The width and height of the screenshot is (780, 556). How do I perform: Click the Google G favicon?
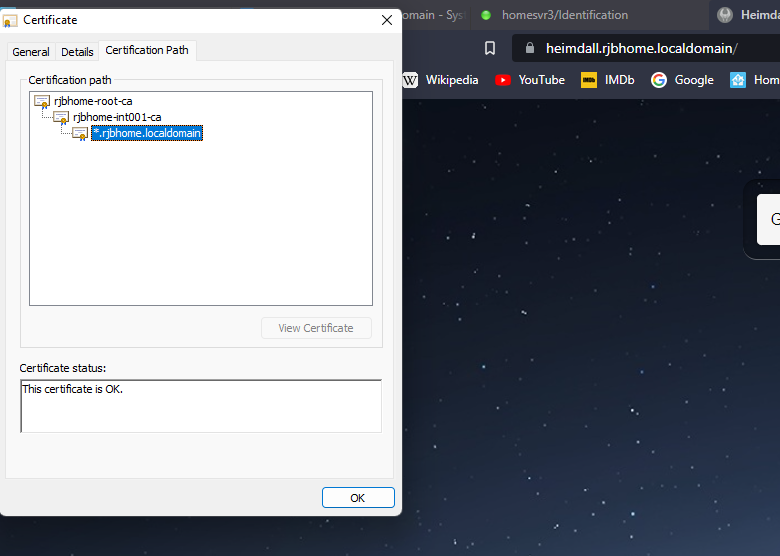point(659,80)
